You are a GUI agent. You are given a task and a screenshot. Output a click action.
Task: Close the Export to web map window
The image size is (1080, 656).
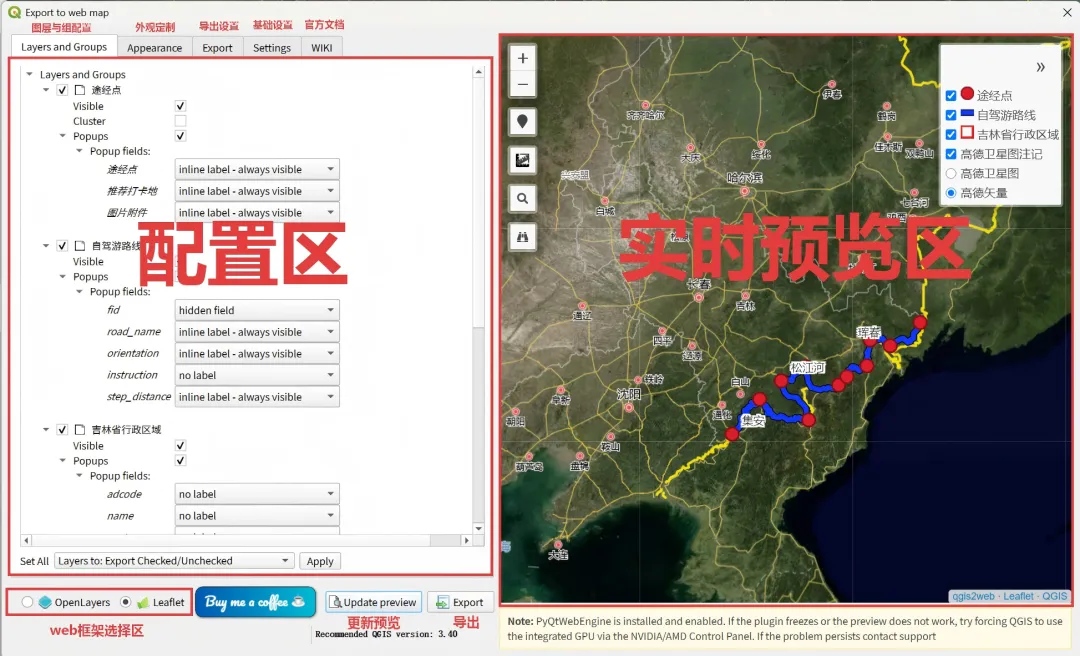(1066, 12)
